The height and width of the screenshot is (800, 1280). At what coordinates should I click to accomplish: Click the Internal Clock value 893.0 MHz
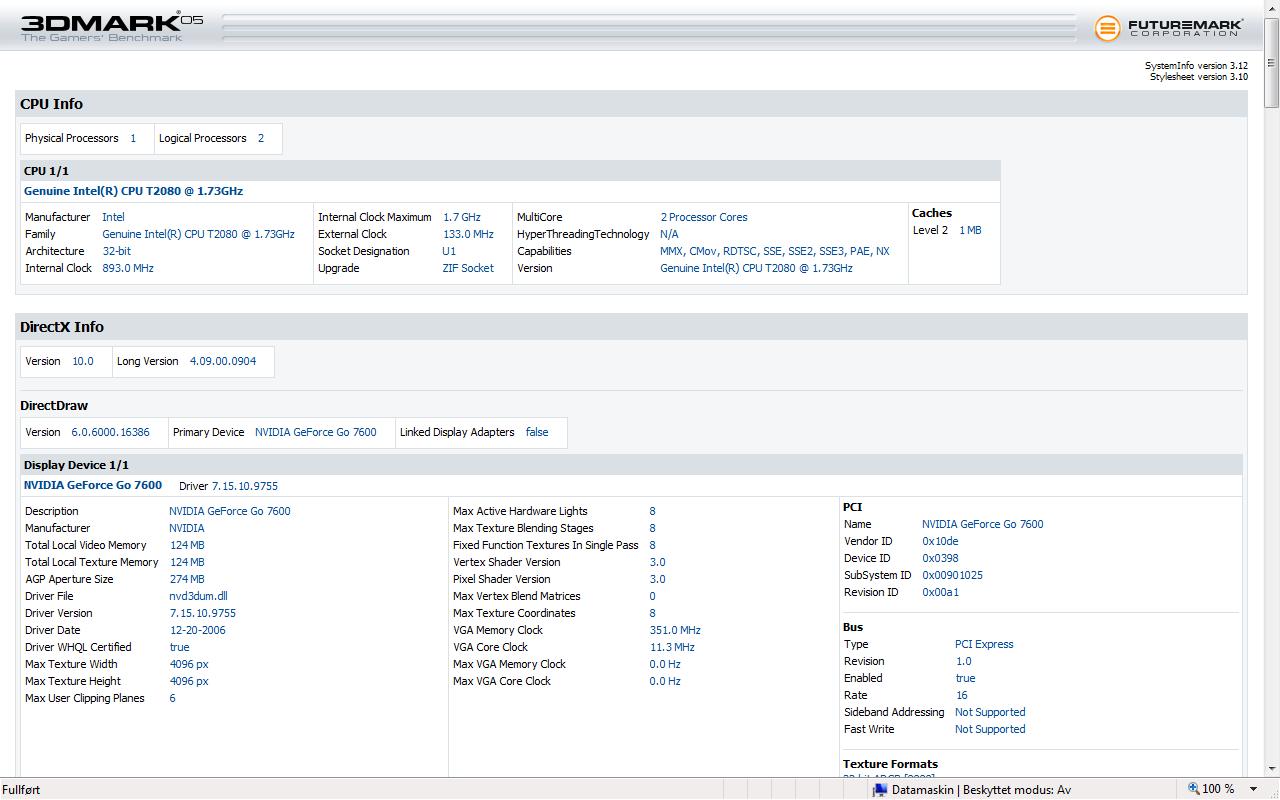pos(128,268)
